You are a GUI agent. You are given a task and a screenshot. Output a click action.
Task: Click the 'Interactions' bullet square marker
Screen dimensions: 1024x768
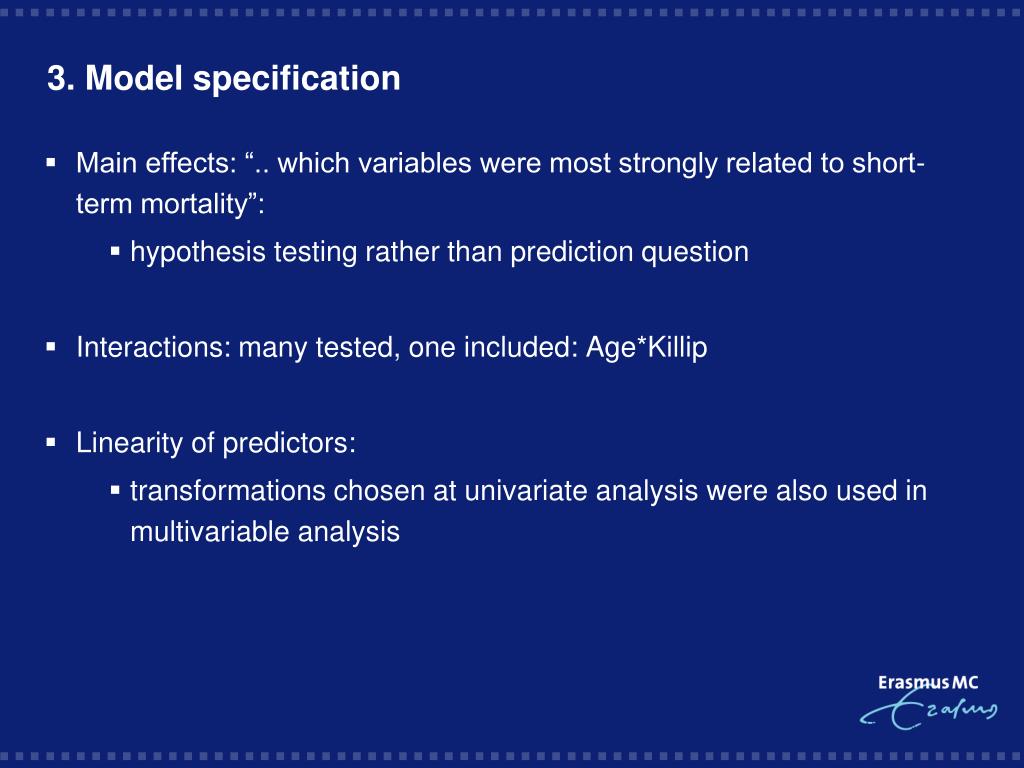[x=52, y=346]
